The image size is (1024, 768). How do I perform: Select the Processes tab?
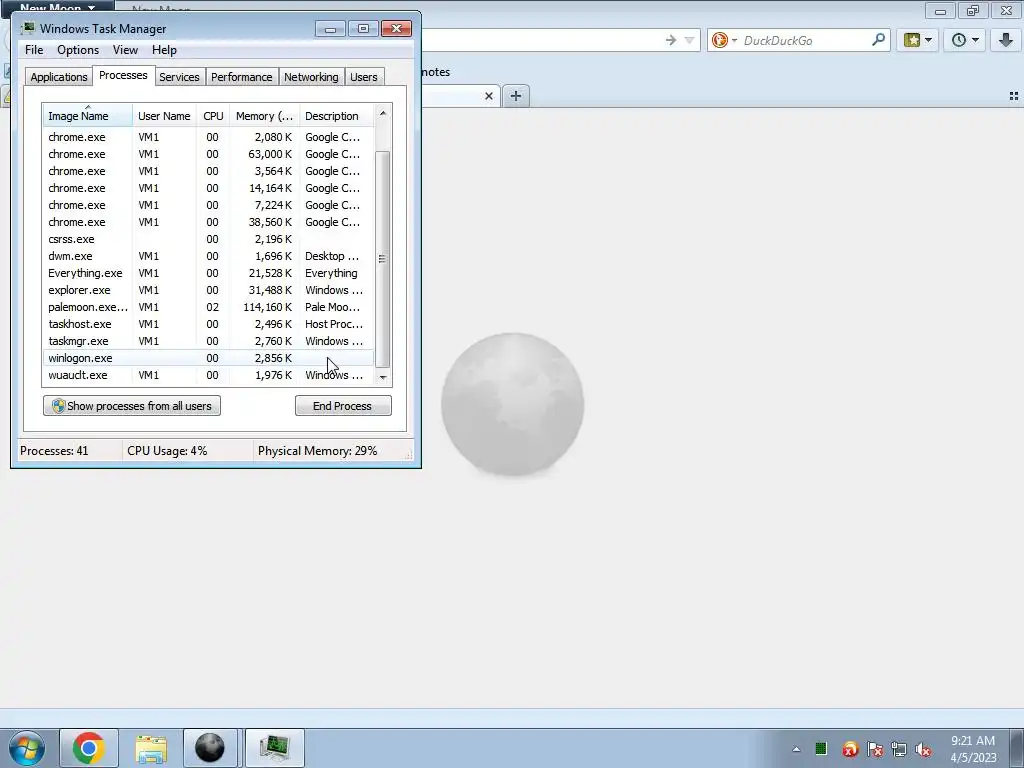[123, 75]
